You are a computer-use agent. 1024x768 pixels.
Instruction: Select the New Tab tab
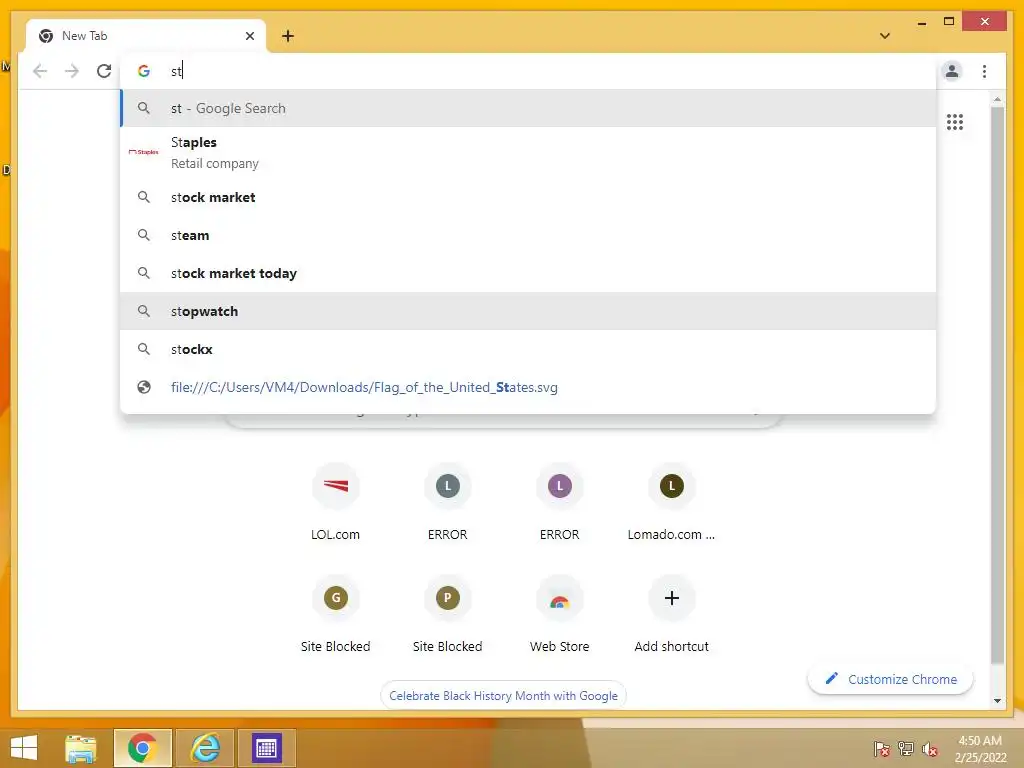146,36
